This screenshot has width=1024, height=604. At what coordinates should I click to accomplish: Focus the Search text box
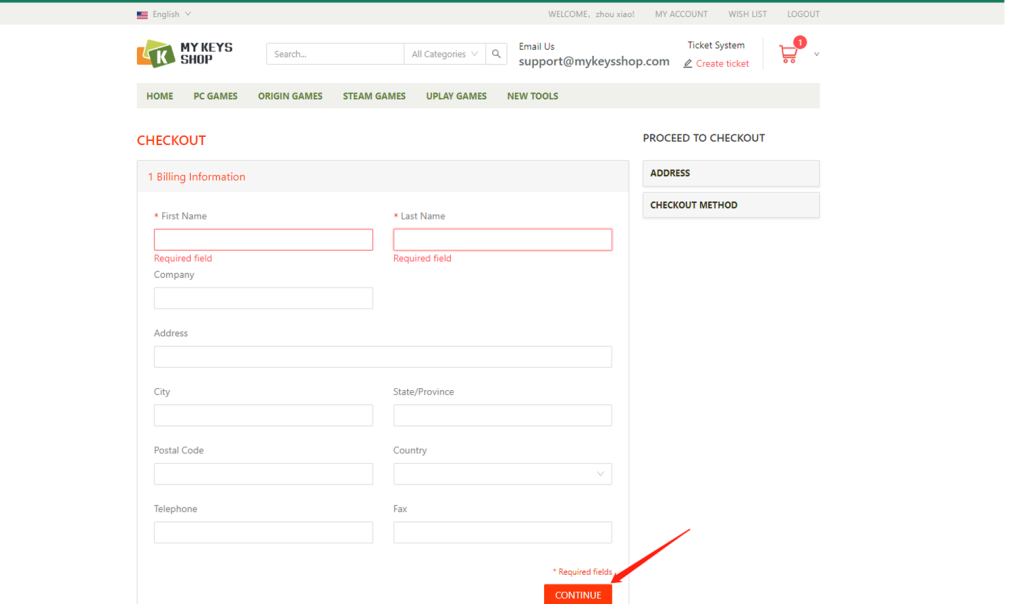click(335, 54)
